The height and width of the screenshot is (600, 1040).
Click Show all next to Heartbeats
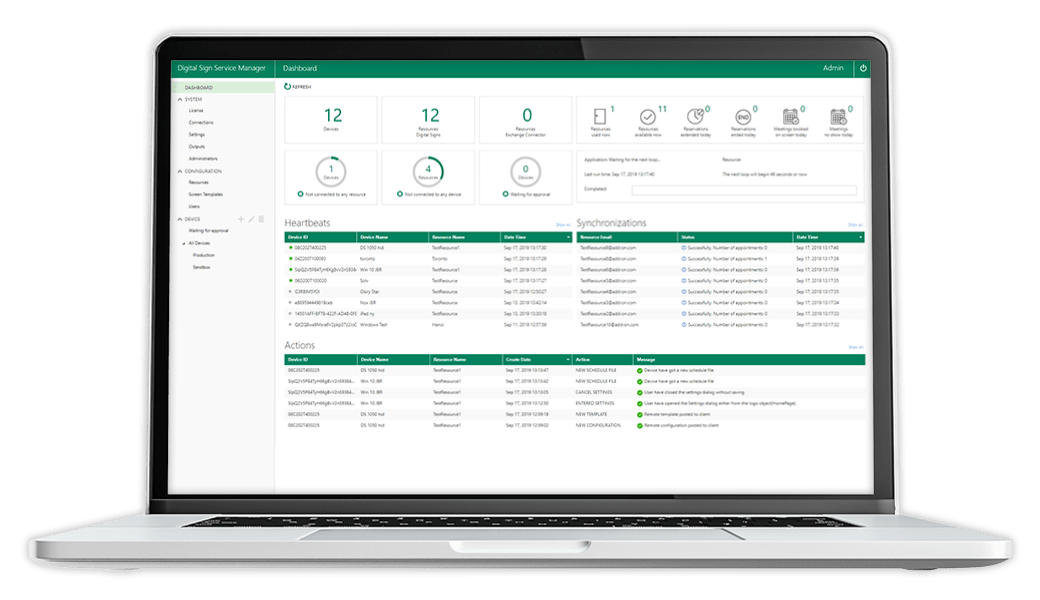[x=561, y=223]
